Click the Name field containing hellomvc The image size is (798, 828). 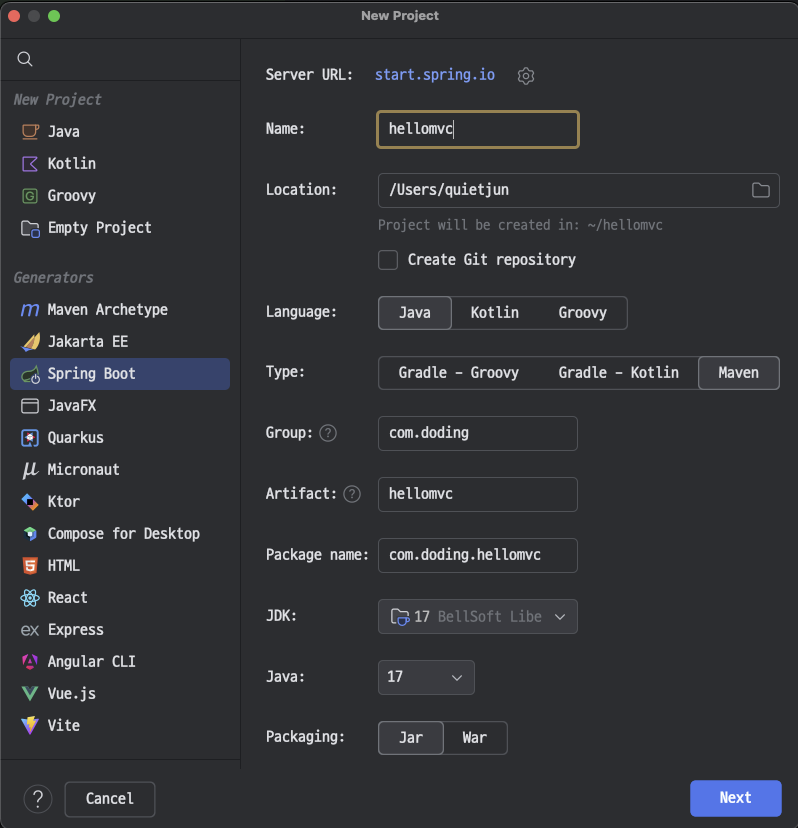(x=477, y=129)
